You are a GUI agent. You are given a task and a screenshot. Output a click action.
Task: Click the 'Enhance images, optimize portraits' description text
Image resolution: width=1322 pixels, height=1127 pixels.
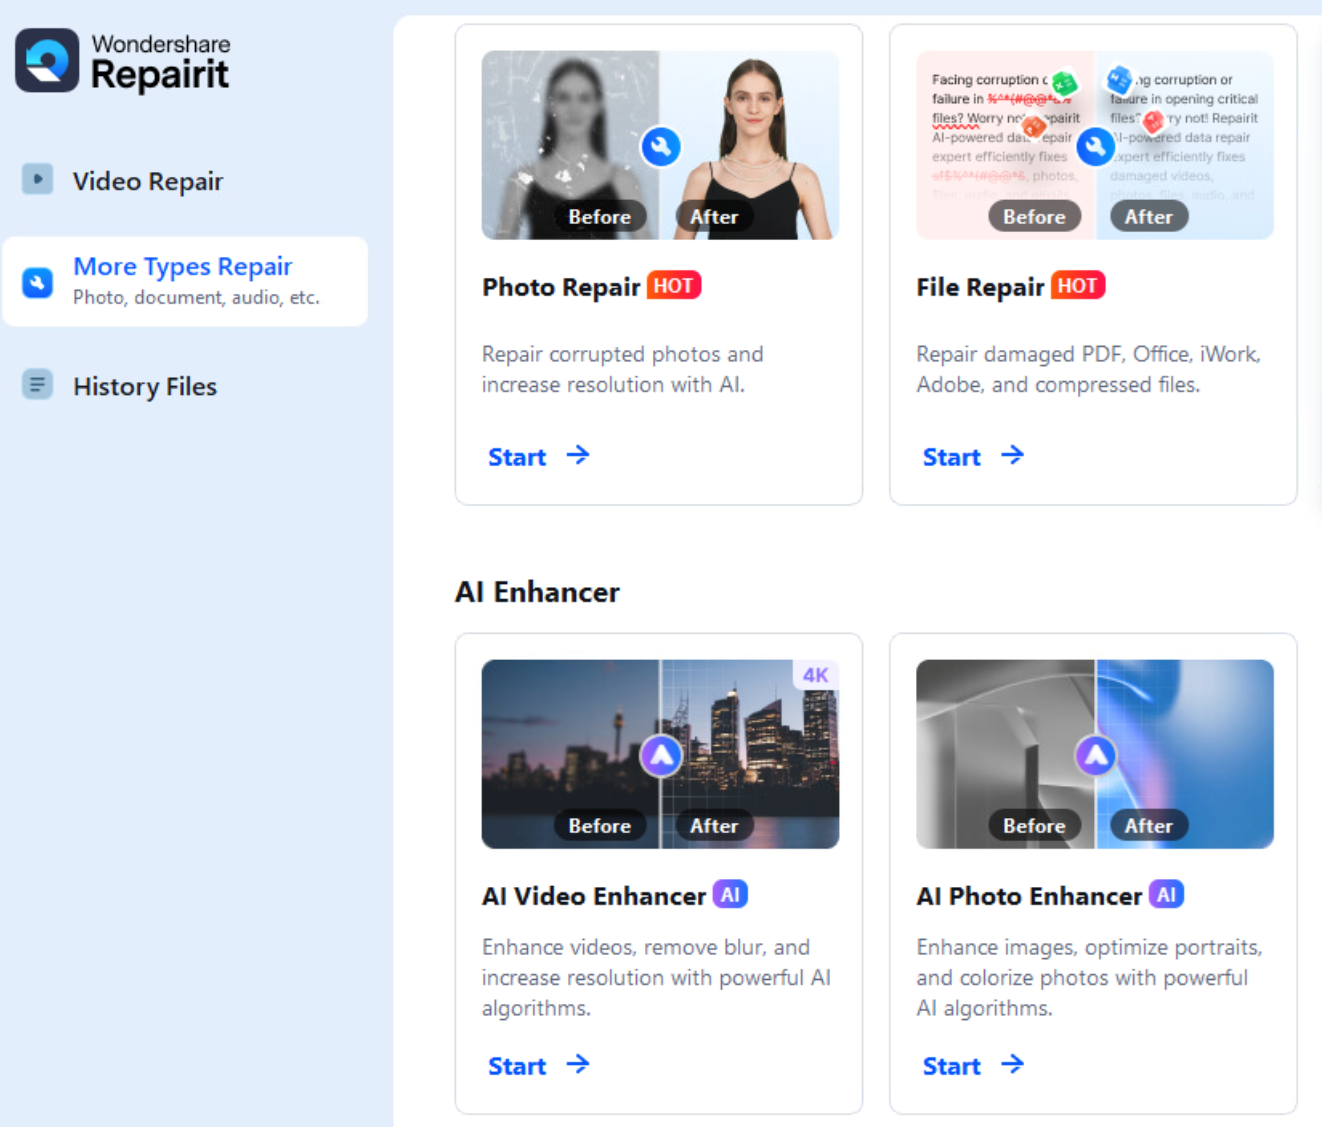pyautogui.click(x=1089, y=977)
